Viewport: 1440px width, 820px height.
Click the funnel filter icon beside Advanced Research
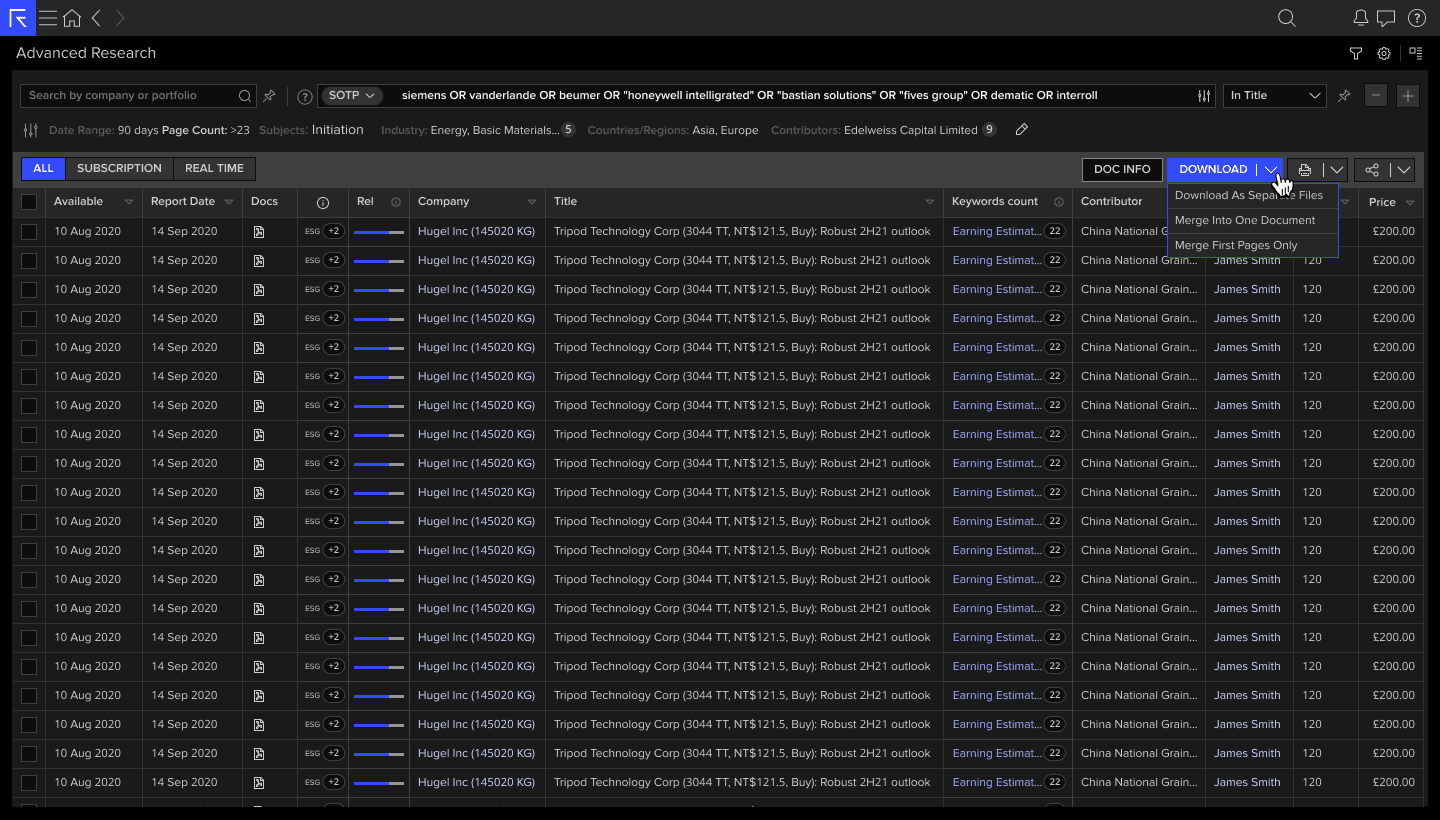1356,54
